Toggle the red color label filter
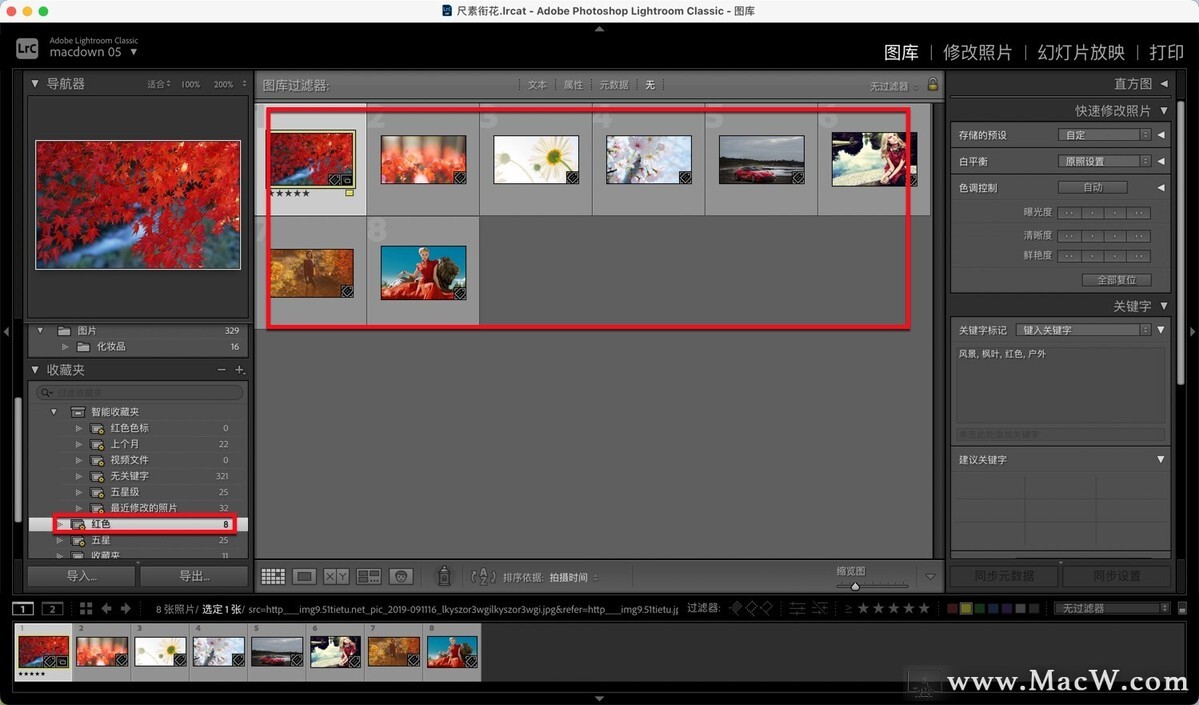 point(952,609)
